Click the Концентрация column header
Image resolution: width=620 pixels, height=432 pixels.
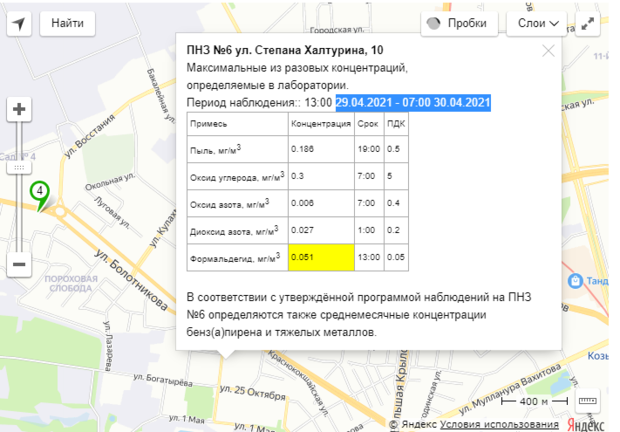(320, 124)
